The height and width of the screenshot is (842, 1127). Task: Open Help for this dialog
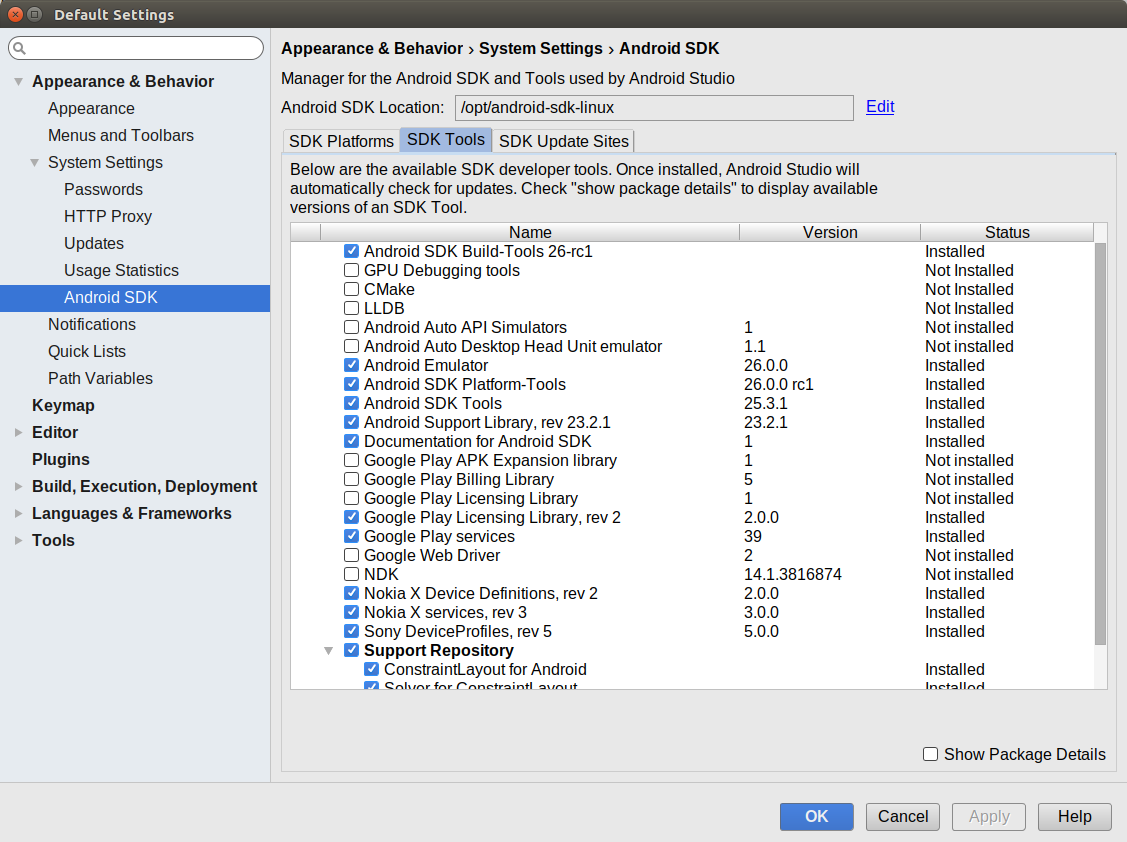[1075, 817]
